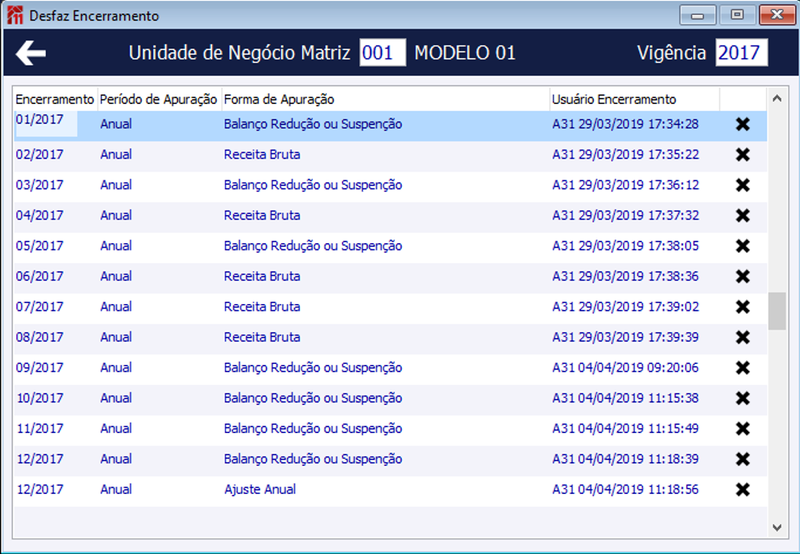Click the Forma de Apuração column header
Image resolution: width=800 pixels, height=554 pixels.
tap(386, 99)
